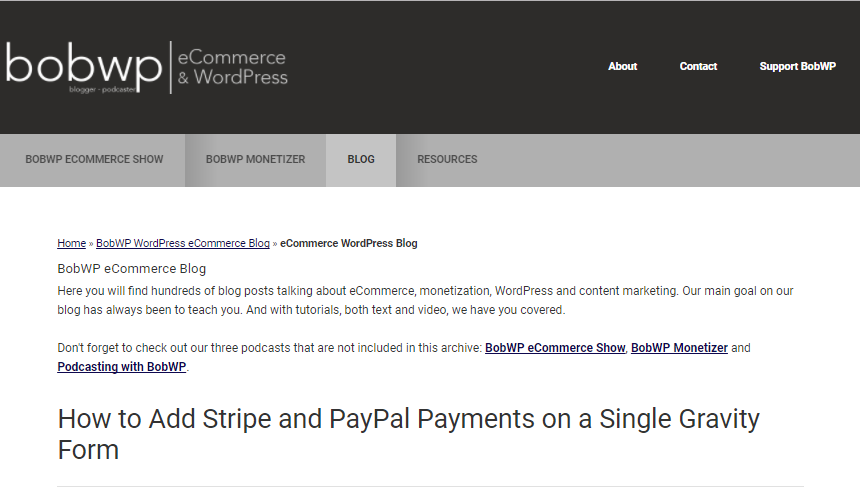This screenshot has height=494, width=860.
Task: Select the Blog nav tab
Action: (x=361, y=160)
